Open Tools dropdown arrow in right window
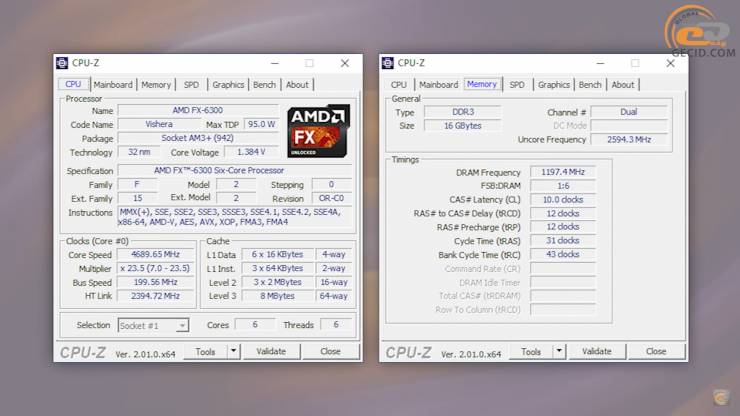740x416 pixels. pos(559,351)
